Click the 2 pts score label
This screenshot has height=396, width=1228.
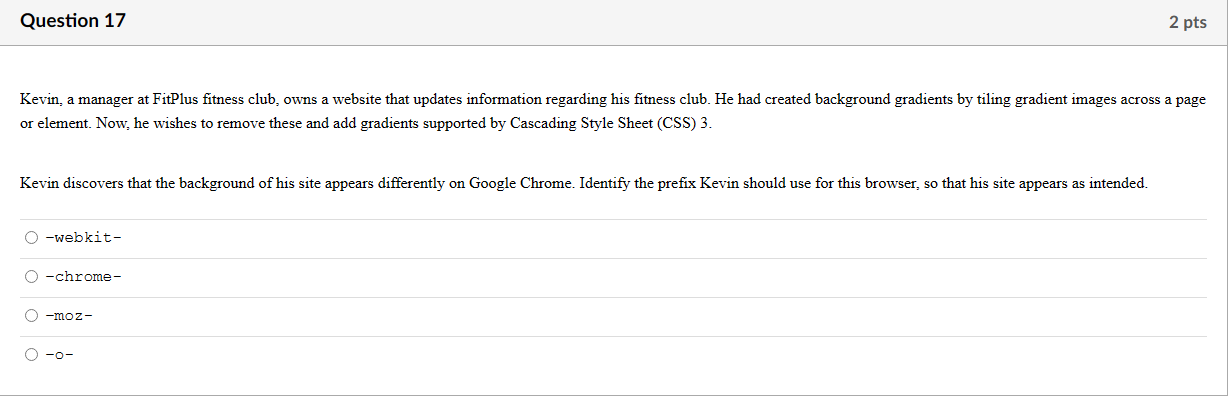coord(1188,22)
